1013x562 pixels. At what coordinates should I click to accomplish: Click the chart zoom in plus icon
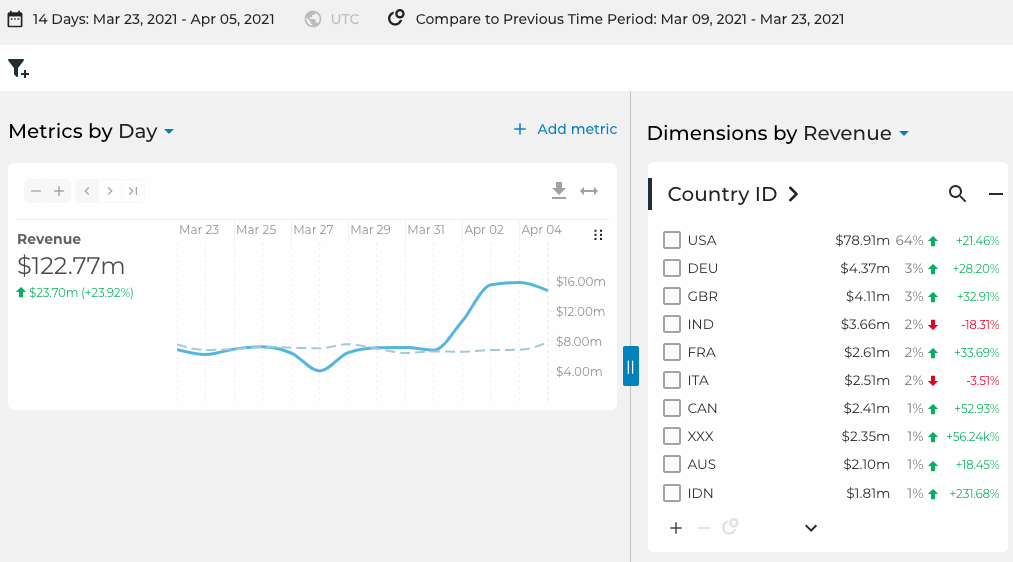pos(59,191)
